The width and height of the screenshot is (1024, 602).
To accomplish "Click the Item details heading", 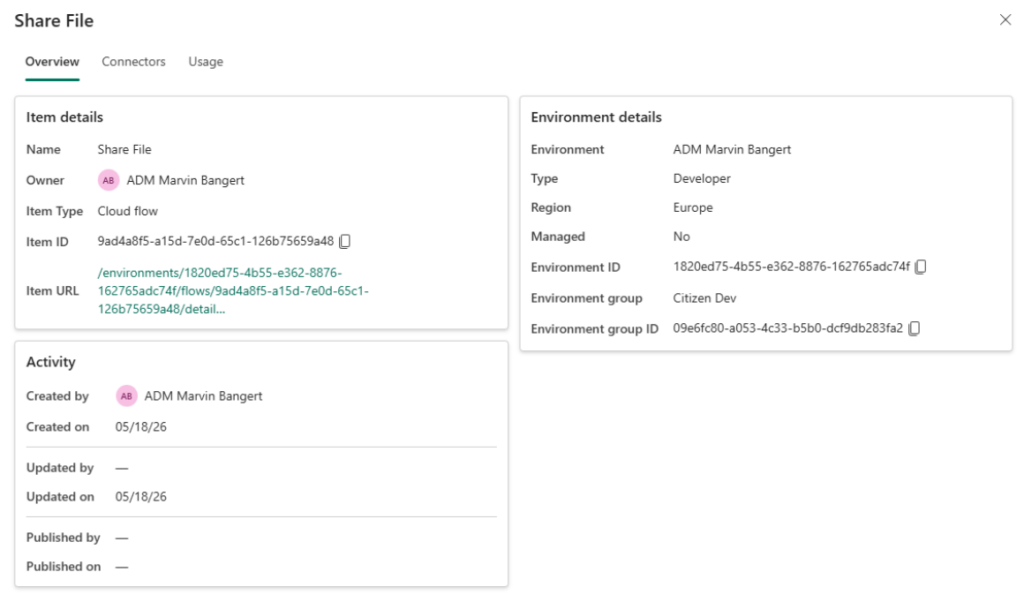I will coord(64,117).
